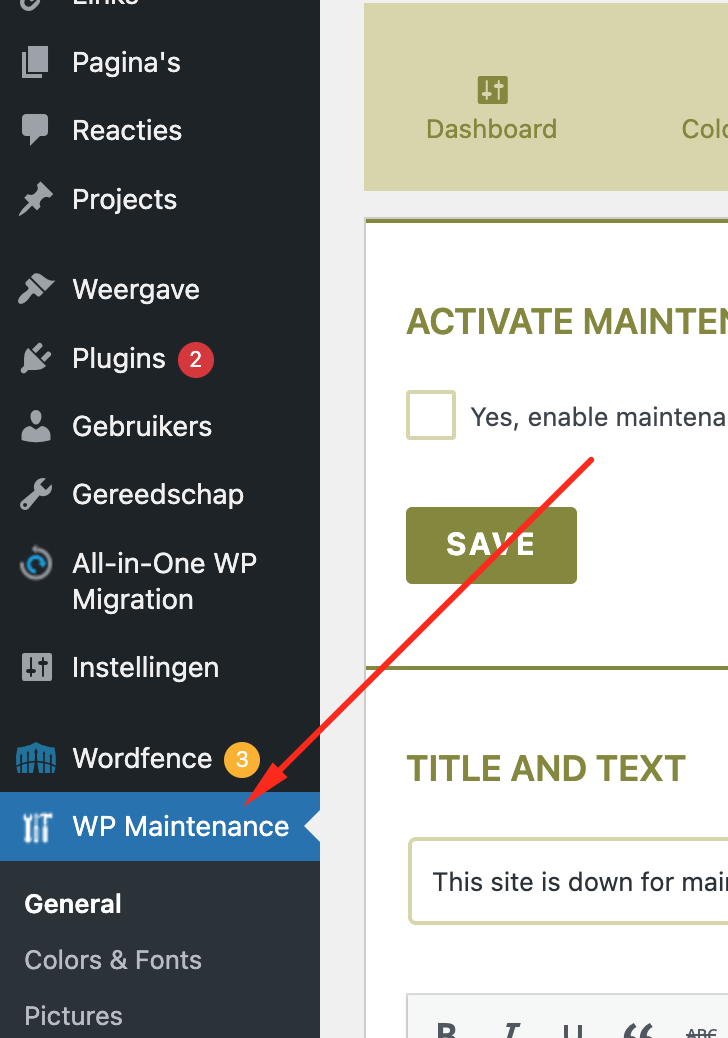The width and height of the screenshot is (728, 1038).
Task: Click the Wordfence shield icon
Action: coord(35,759)
